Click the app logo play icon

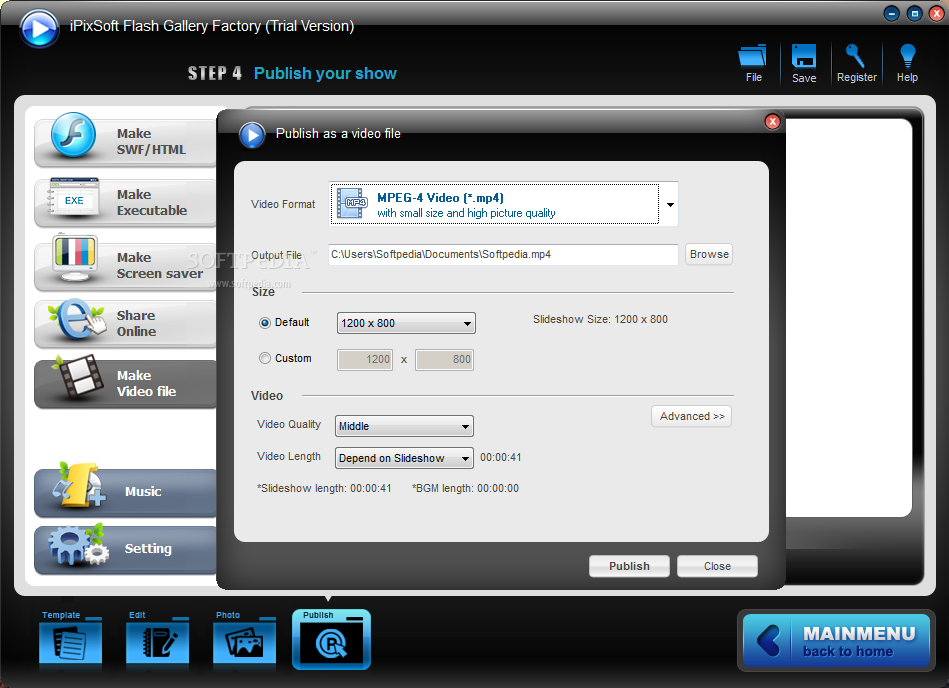click(x=39, y=28)
